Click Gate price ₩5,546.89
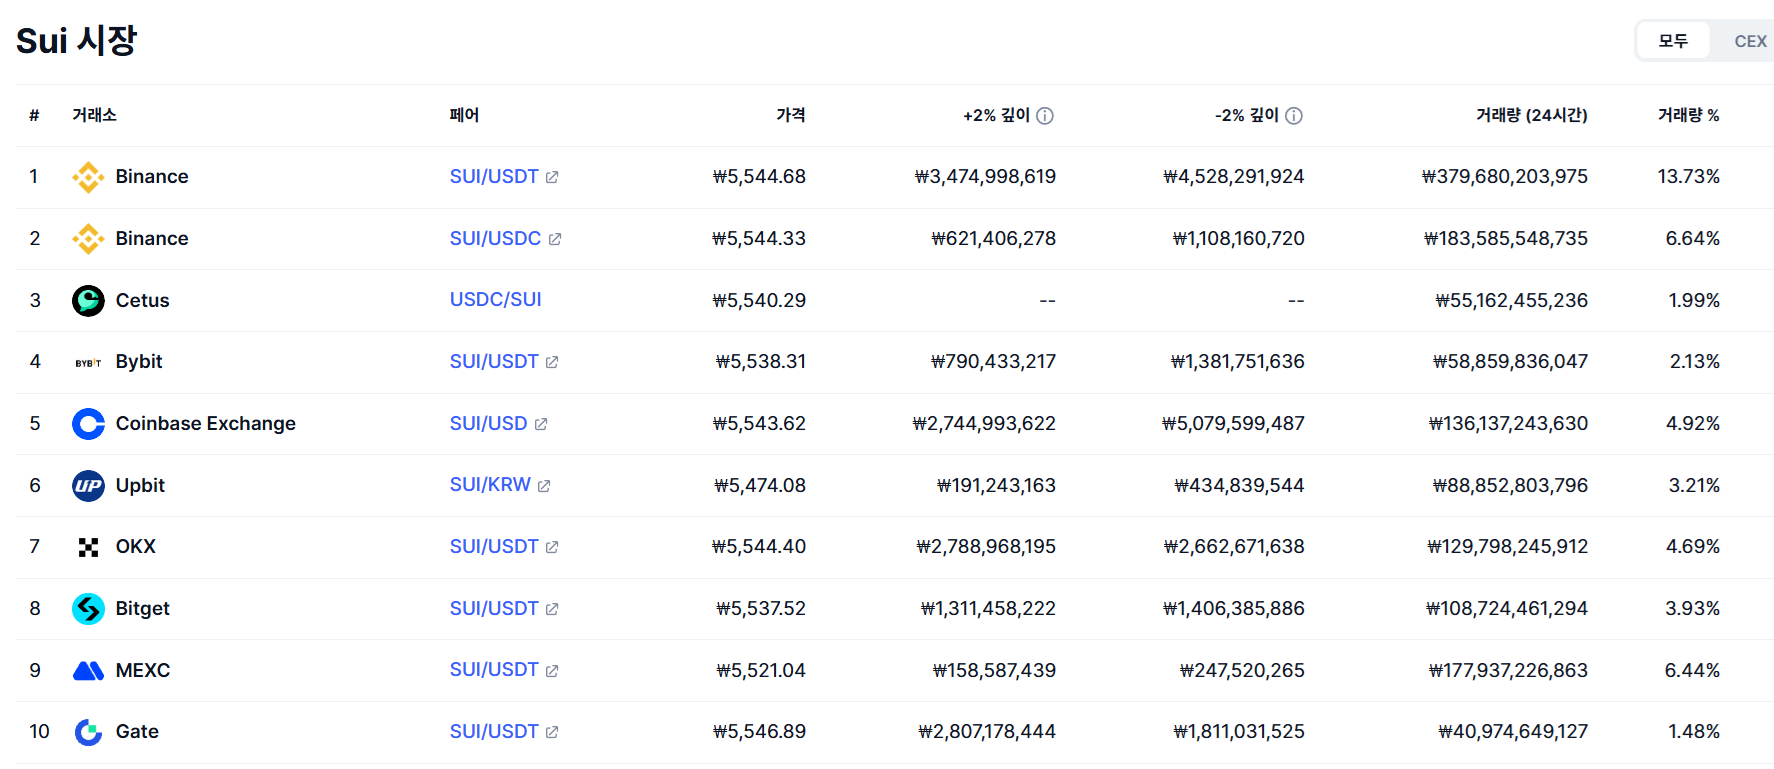The width and height of the screenshot is (1774, 769). coord(759,731)
